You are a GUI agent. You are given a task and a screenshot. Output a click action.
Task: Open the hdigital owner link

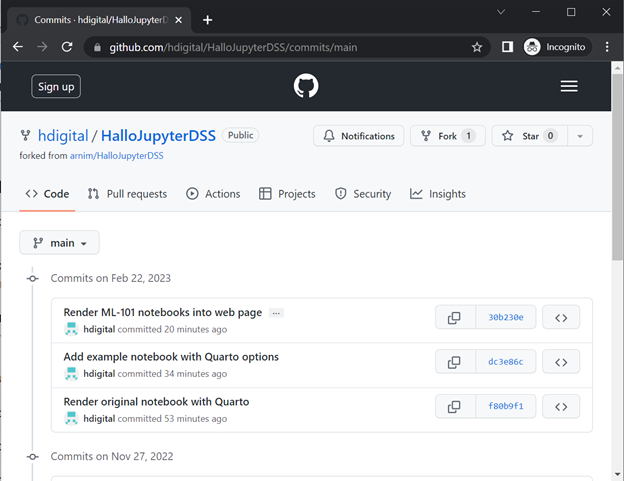click(63, 136)
